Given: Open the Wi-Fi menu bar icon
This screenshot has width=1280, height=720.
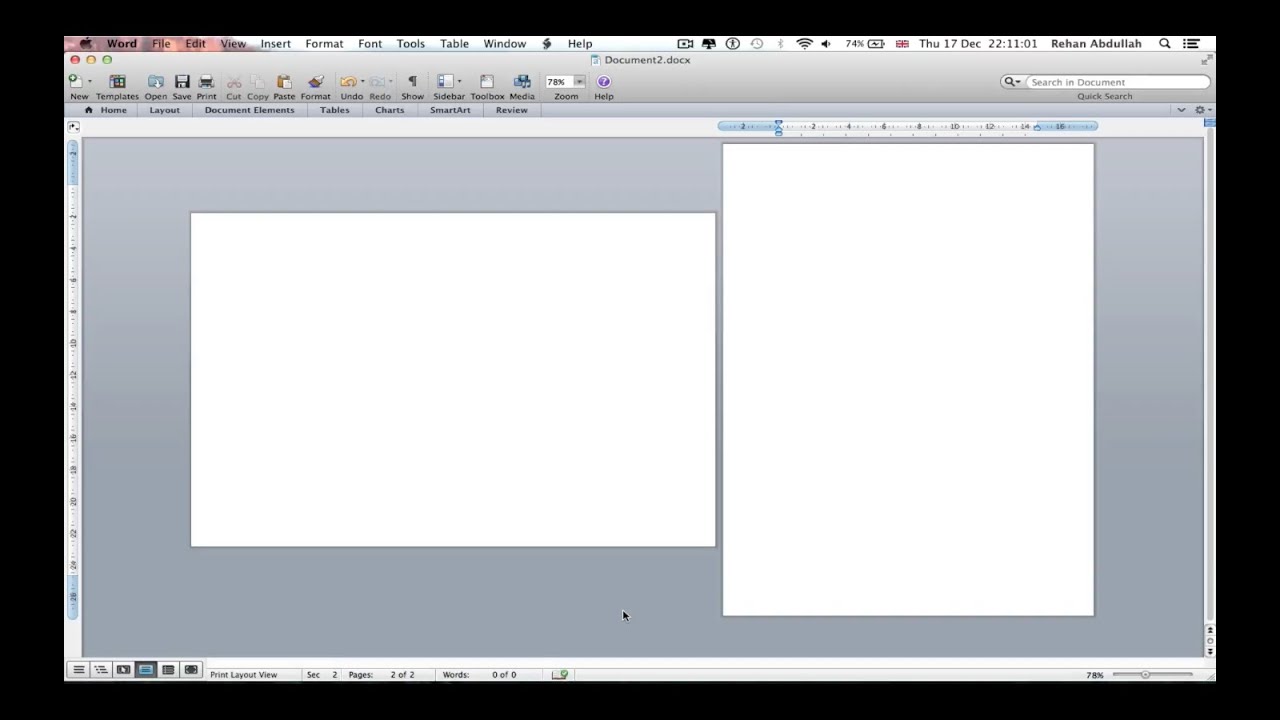Looking at the screenshot, I should (804, 44).
